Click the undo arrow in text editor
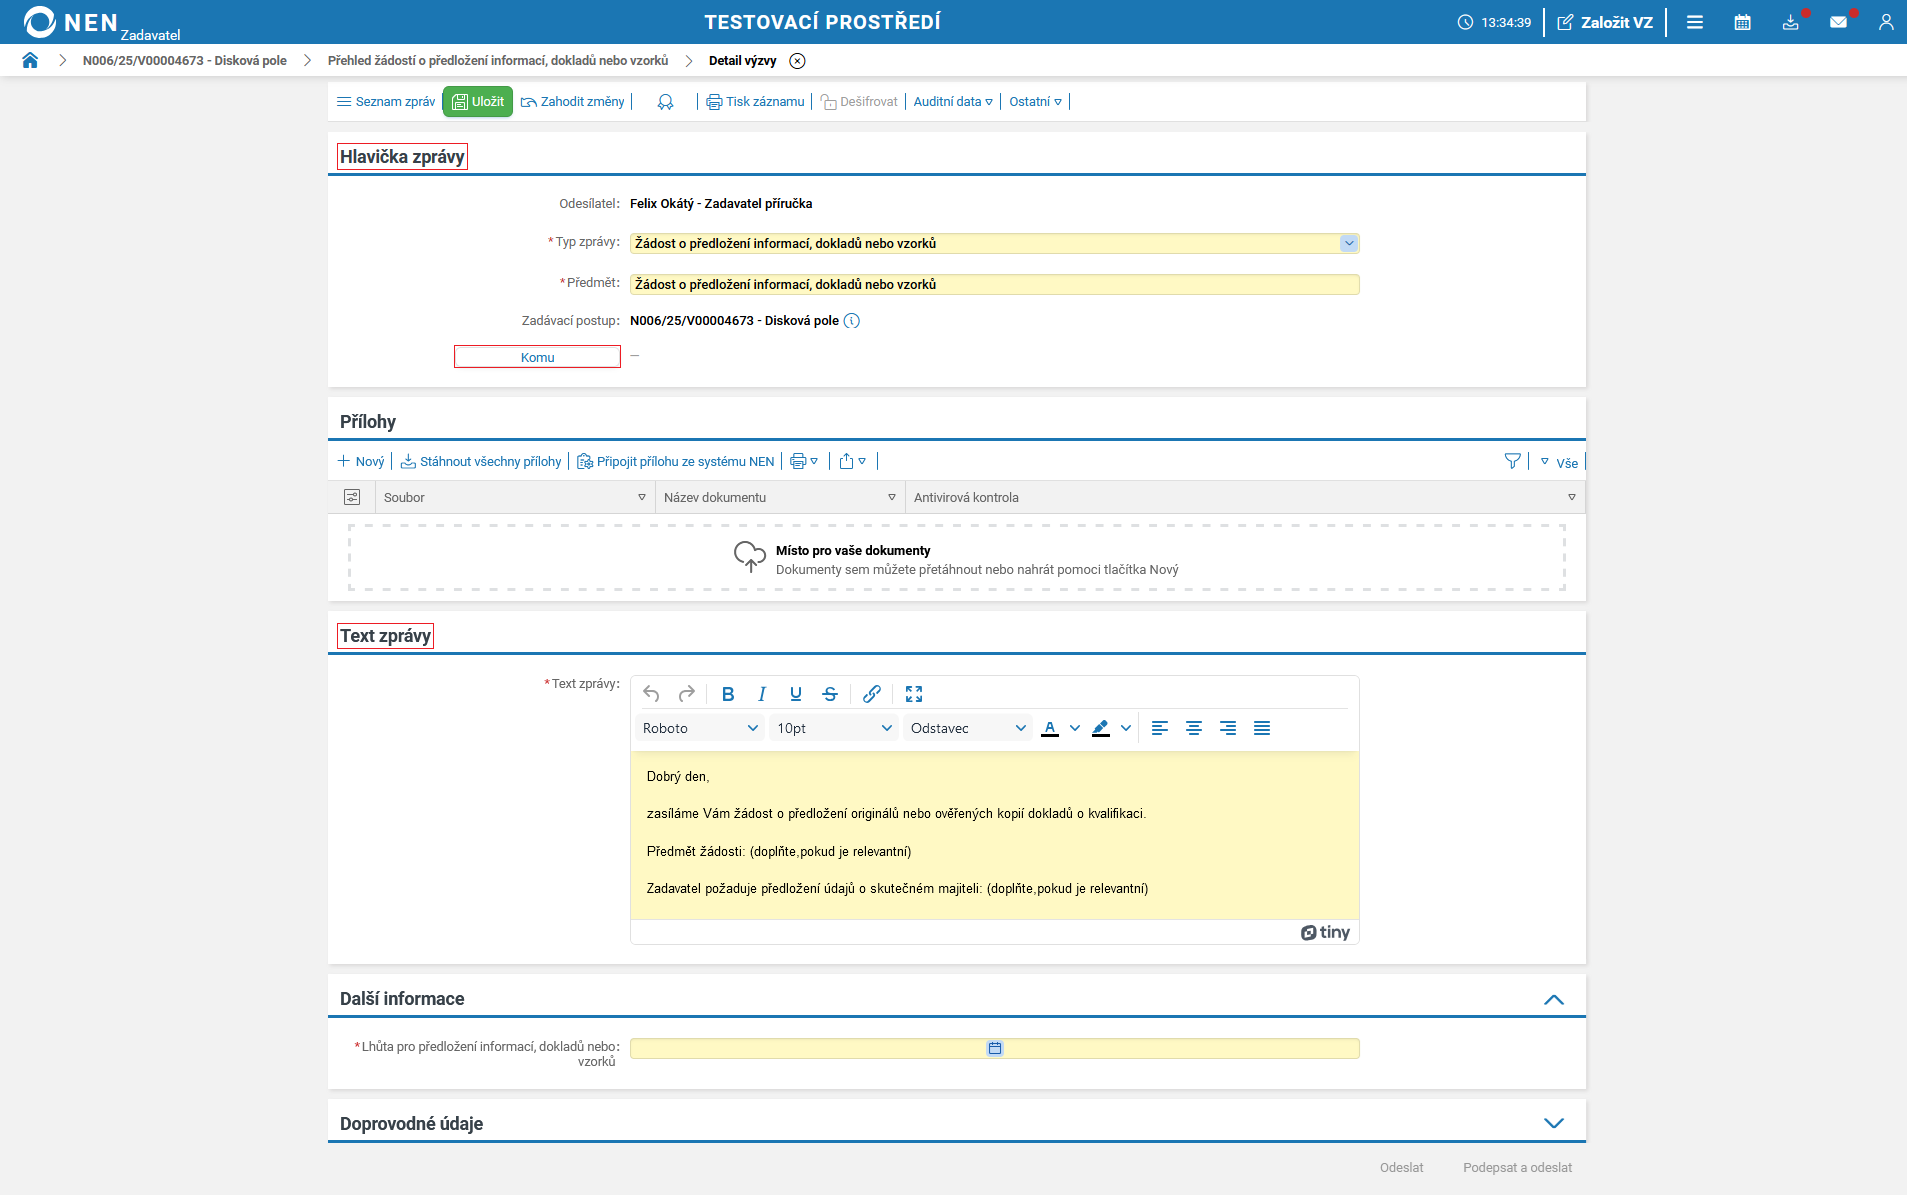Image resolution: width=1907 pixels, height=1195 pixels. coord(651,694)
